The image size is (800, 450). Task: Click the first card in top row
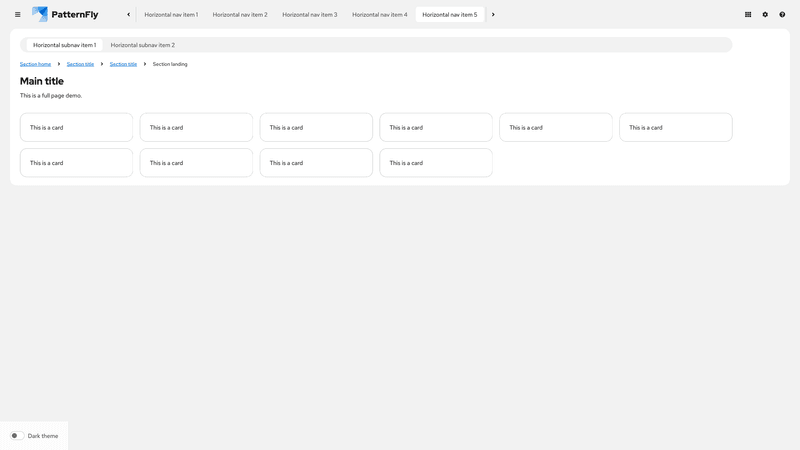coord(76,127)
